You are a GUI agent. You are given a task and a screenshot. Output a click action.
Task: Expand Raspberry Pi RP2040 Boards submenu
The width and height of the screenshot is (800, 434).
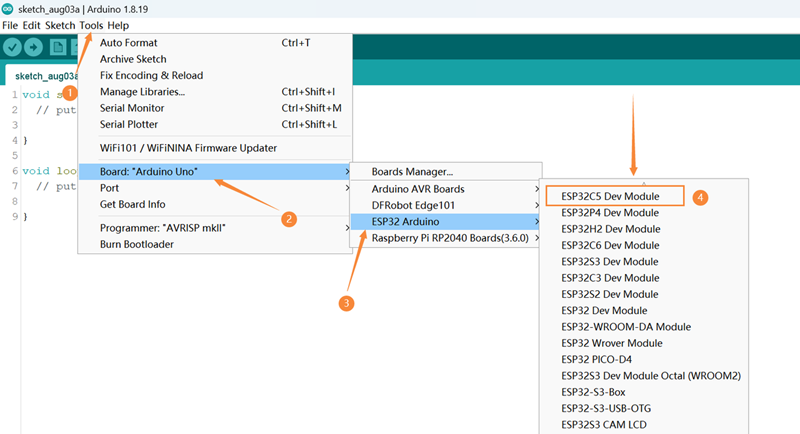[x=450, y=238]
